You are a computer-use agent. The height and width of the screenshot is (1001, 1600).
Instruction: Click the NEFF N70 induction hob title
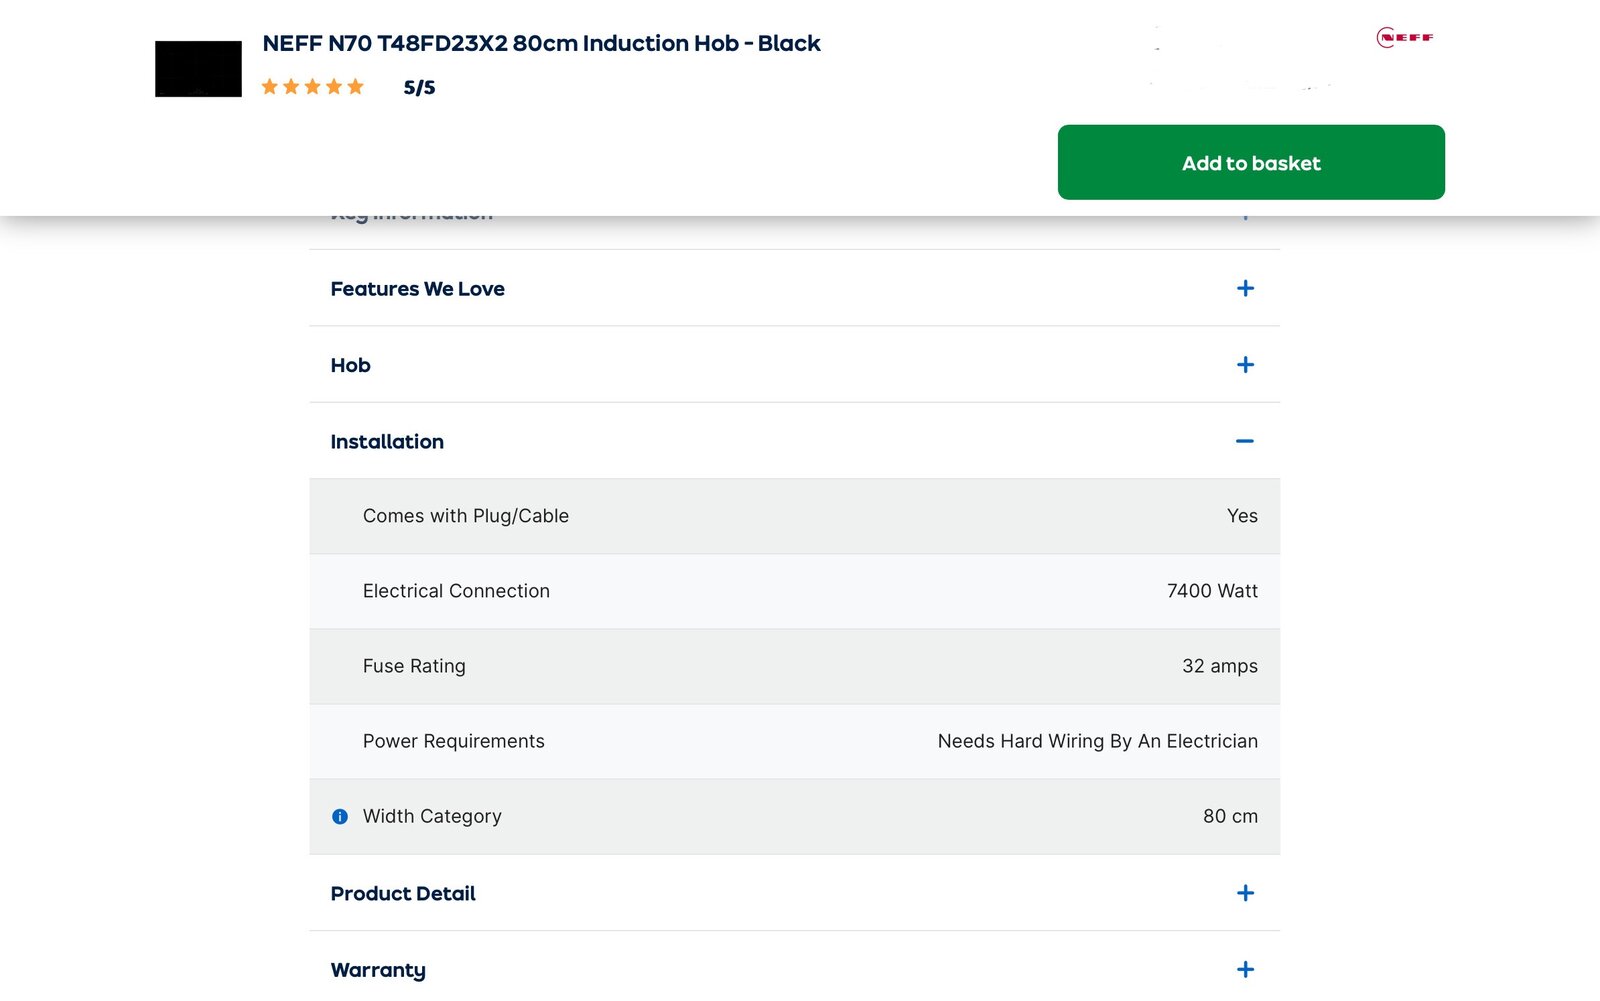coord(541,44)
